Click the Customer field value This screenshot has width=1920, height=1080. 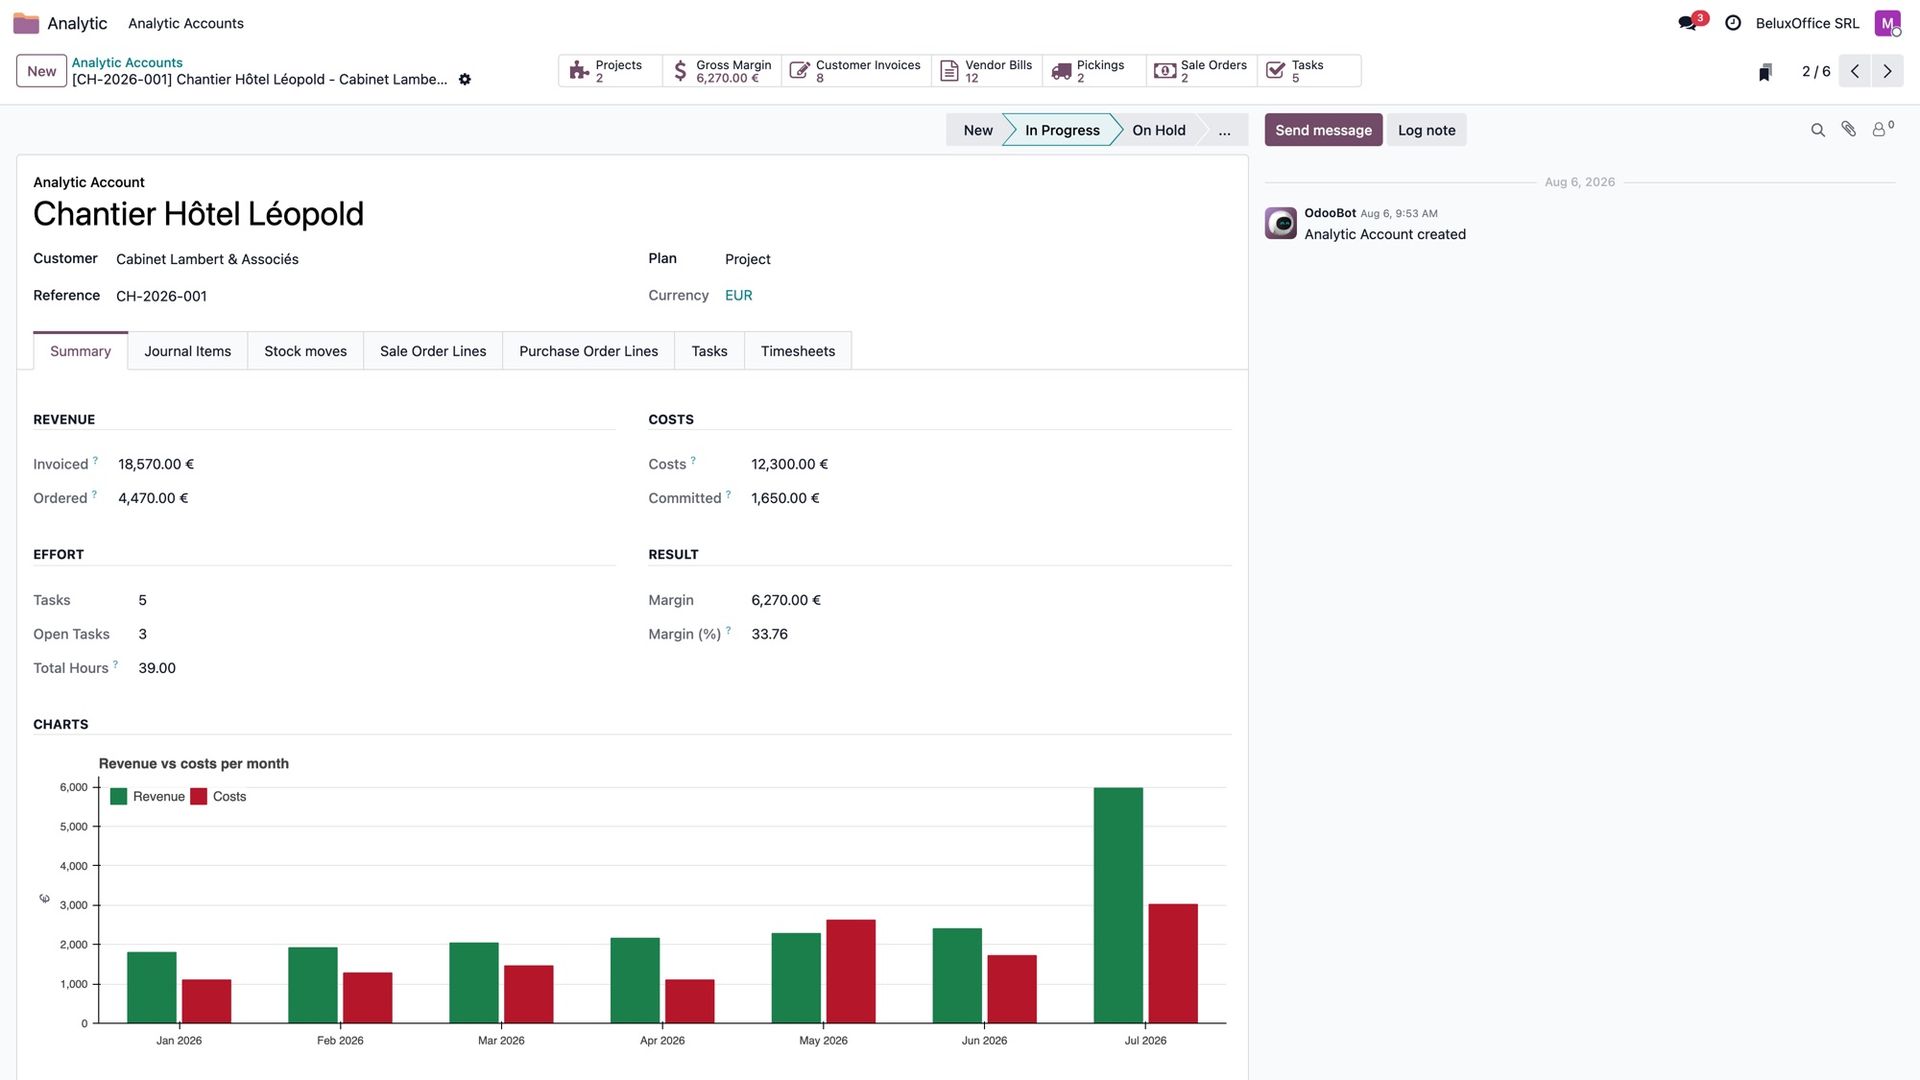[x=207, y=259]
